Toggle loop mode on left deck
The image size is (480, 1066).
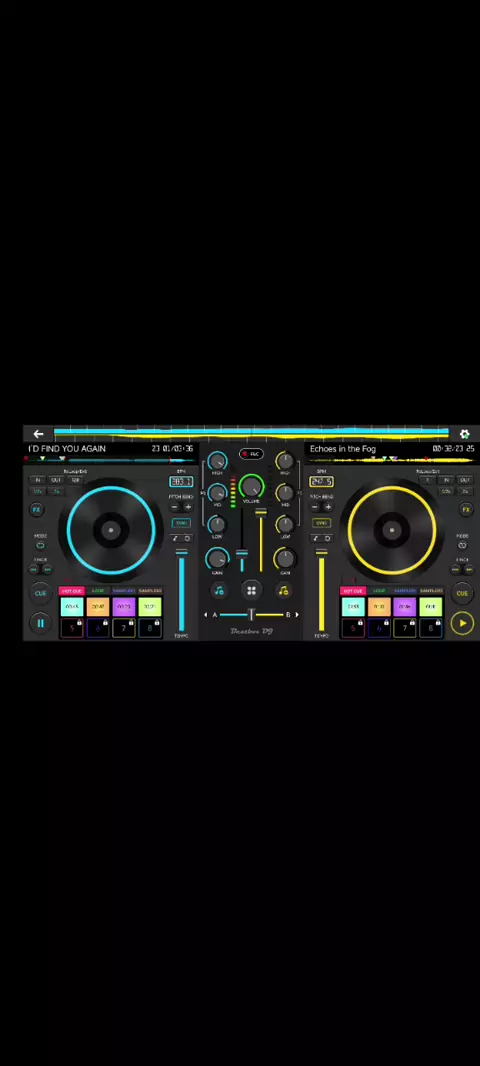40,545
